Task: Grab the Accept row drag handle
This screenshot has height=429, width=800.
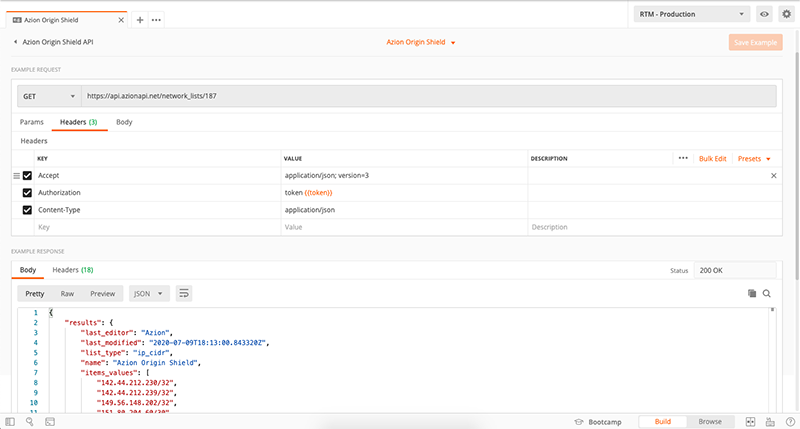Action: point(16,175)
